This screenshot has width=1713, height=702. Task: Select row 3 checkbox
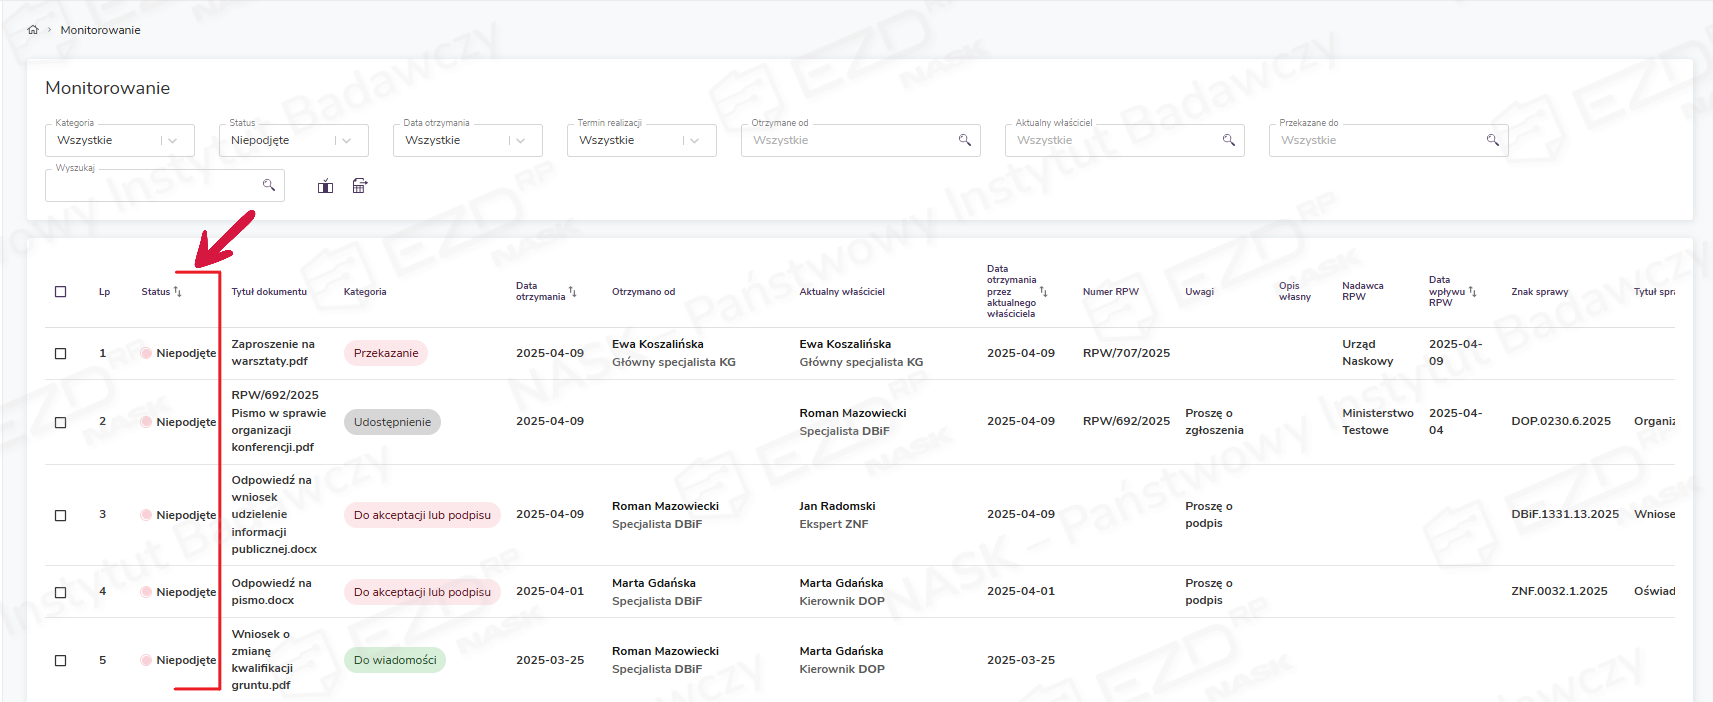(x=61, y=515)
